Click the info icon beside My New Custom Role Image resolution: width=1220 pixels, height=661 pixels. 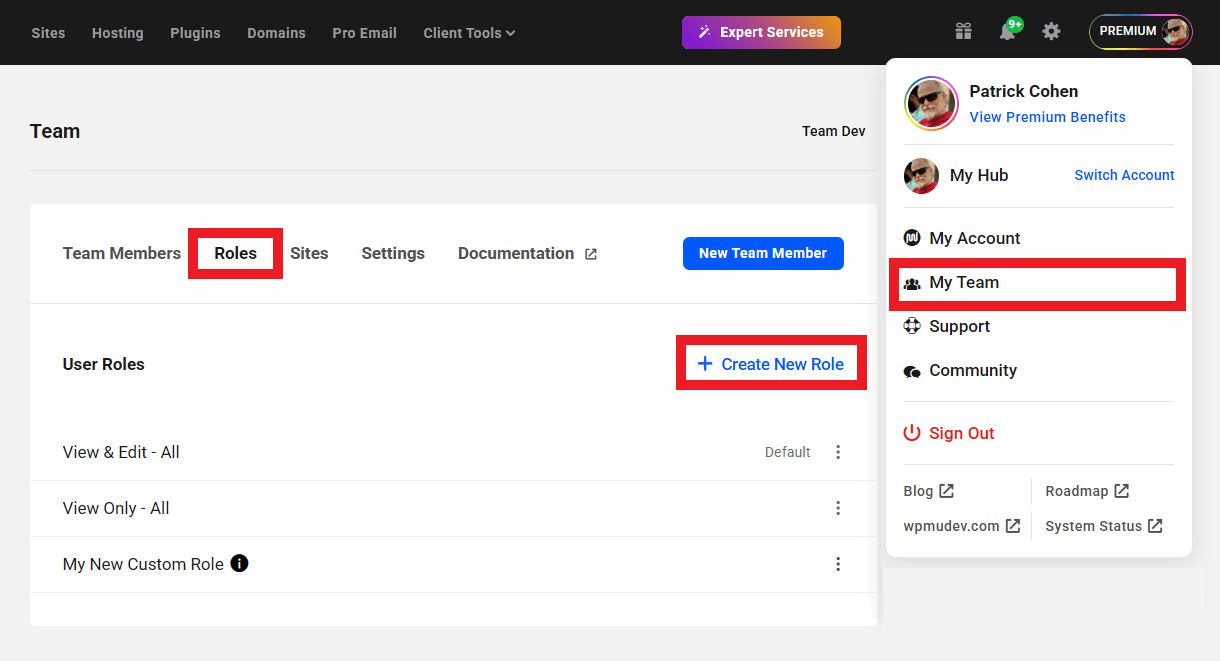click(x=239, y=563)
